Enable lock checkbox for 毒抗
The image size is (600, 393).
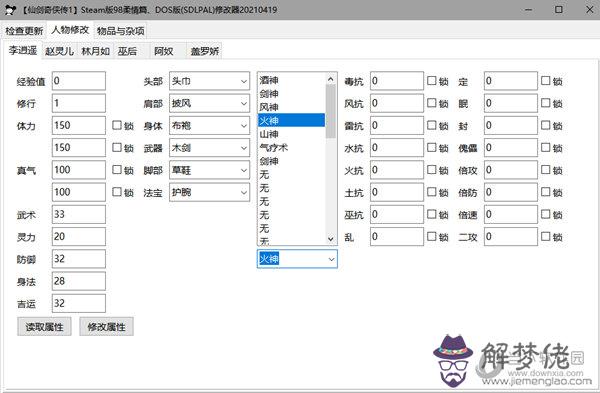coord(432,81)
